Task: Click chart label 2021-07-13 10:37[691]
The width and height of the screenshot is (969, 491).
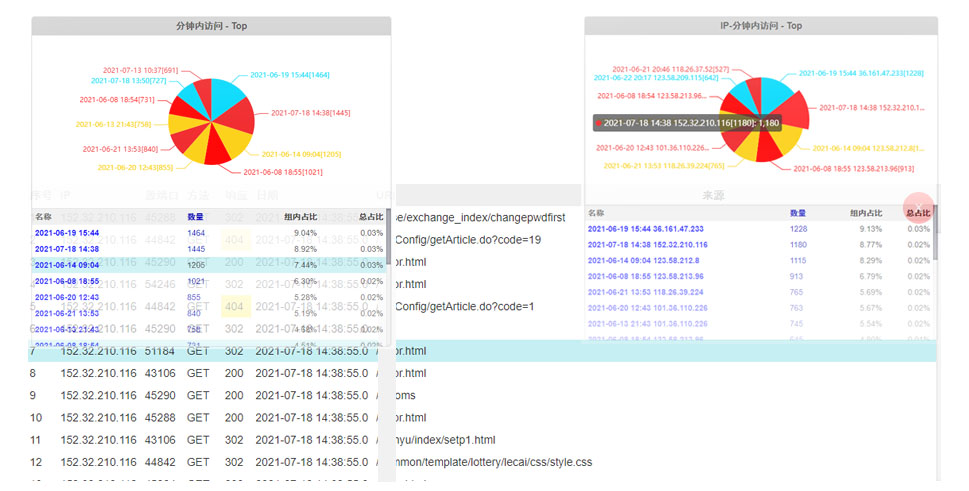Action: [140, 70]
